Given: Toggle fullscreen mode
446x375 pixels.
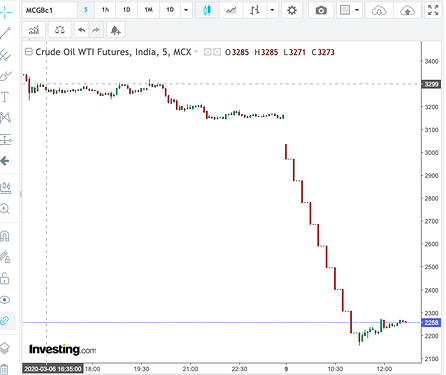Looking at the screenshot, I should pos(433,10).
